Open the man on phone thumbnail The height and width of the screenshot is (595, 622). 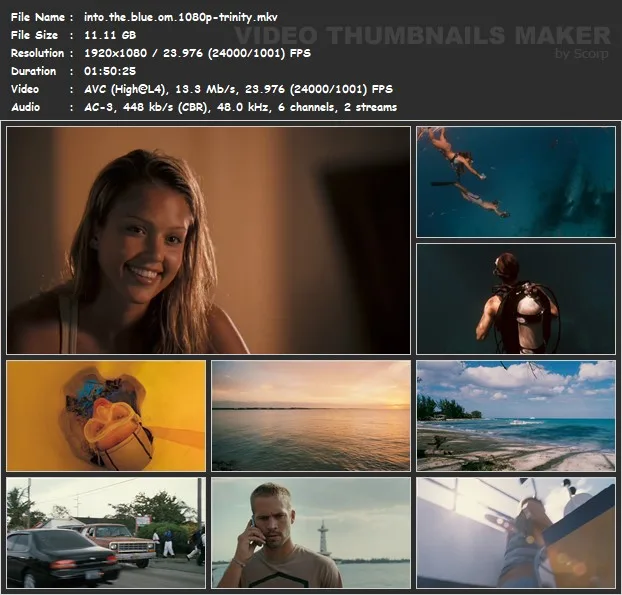tap(311, 532)
